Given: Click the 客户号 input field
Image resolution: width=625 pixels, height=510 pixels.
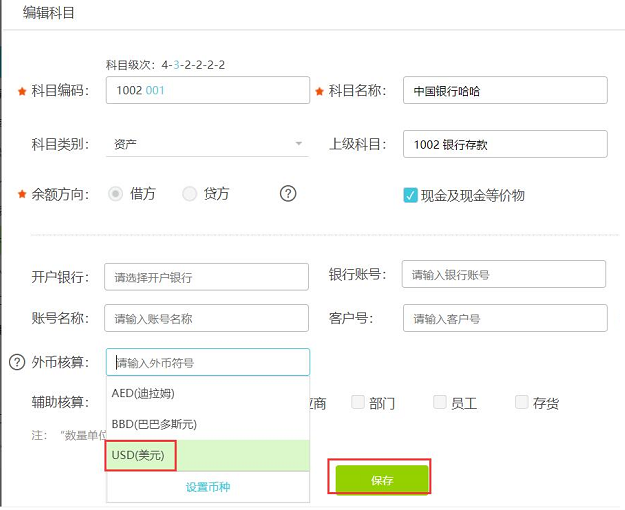Looking at the screenshot, I should pyautogui.click(x=505, y=319).
